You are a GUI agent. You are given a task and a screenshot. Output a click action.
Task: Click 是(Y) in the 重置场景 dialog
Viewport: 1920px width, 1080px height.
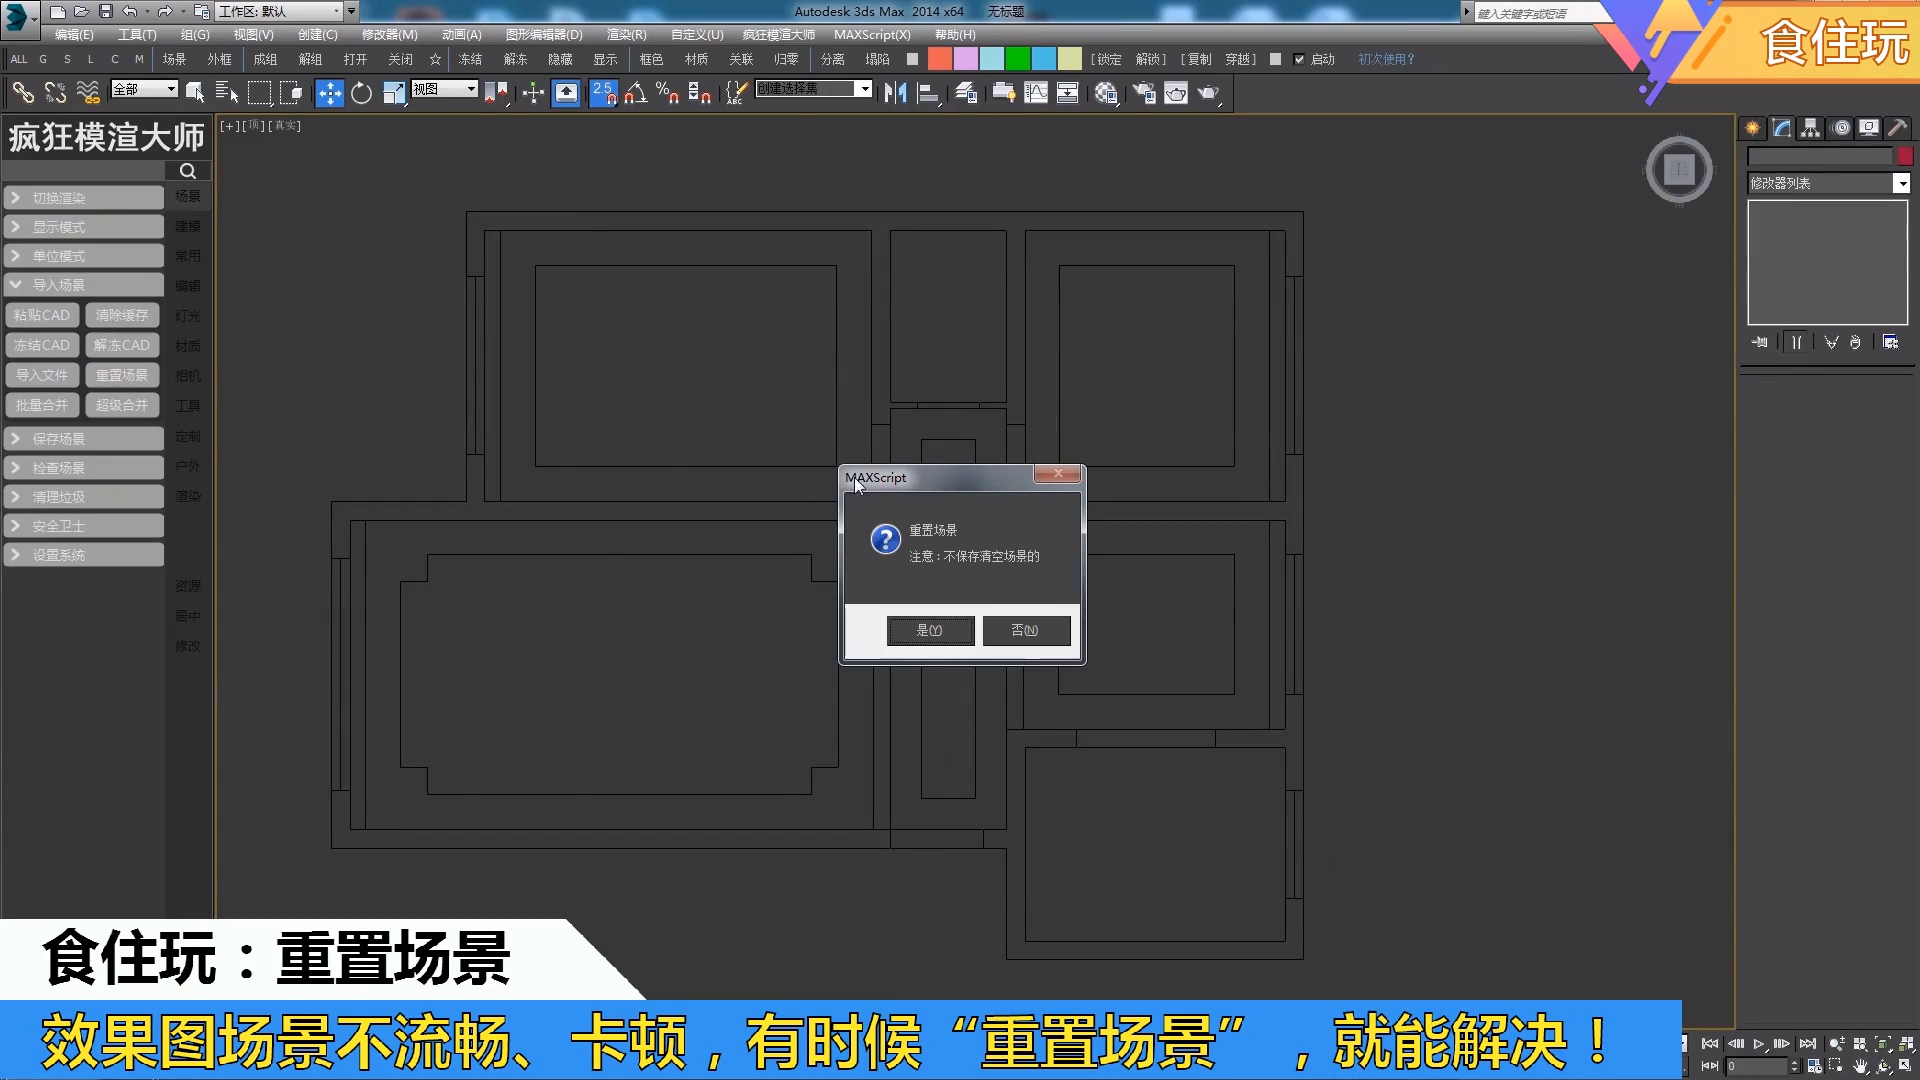click(929, 630)
